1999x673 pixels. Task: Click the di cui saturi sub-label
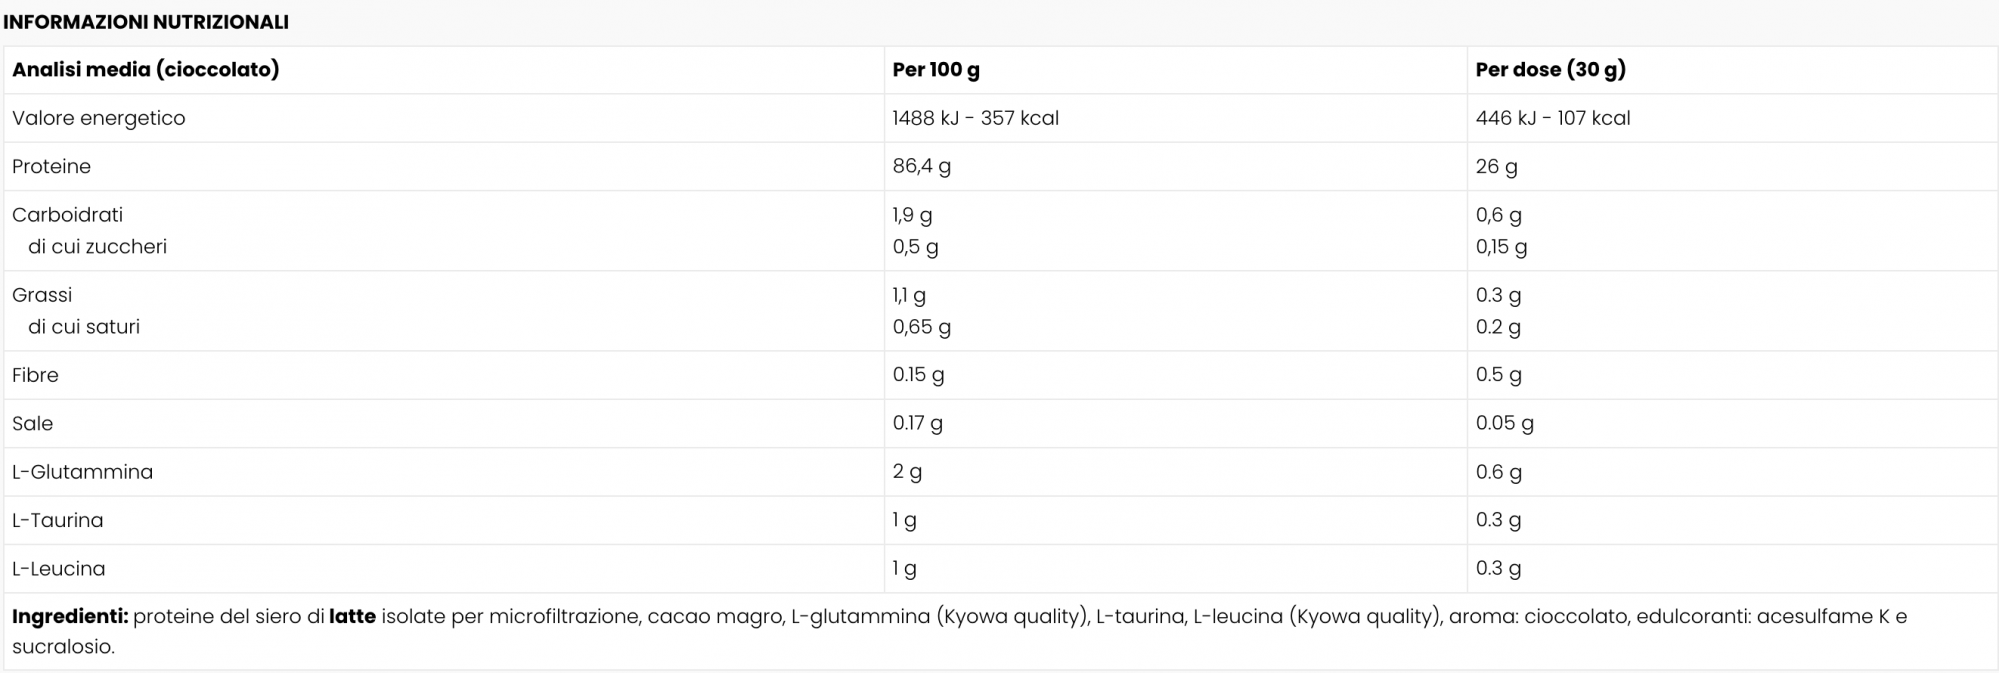84,327
